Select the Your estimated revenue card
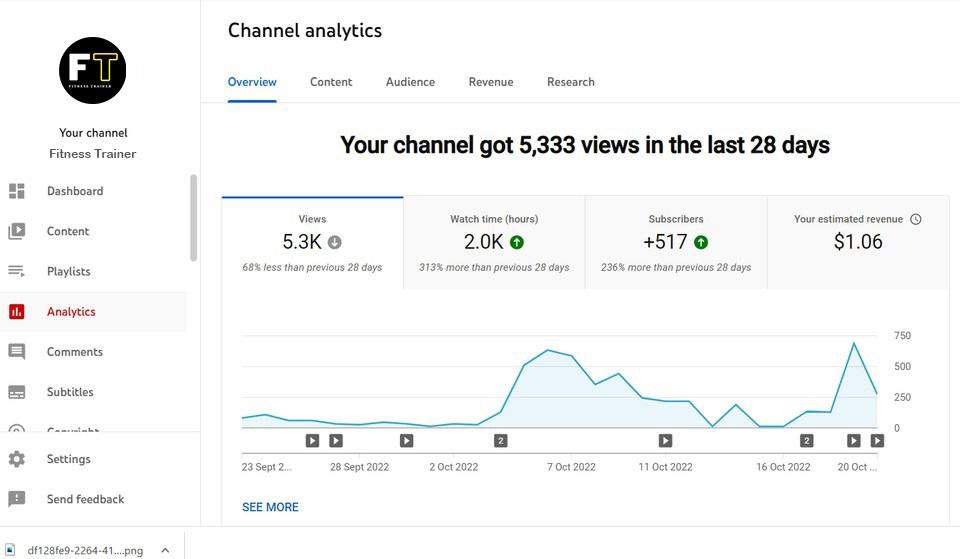The width and height of the screenshot is (960, 559). [x=858, y=242]
